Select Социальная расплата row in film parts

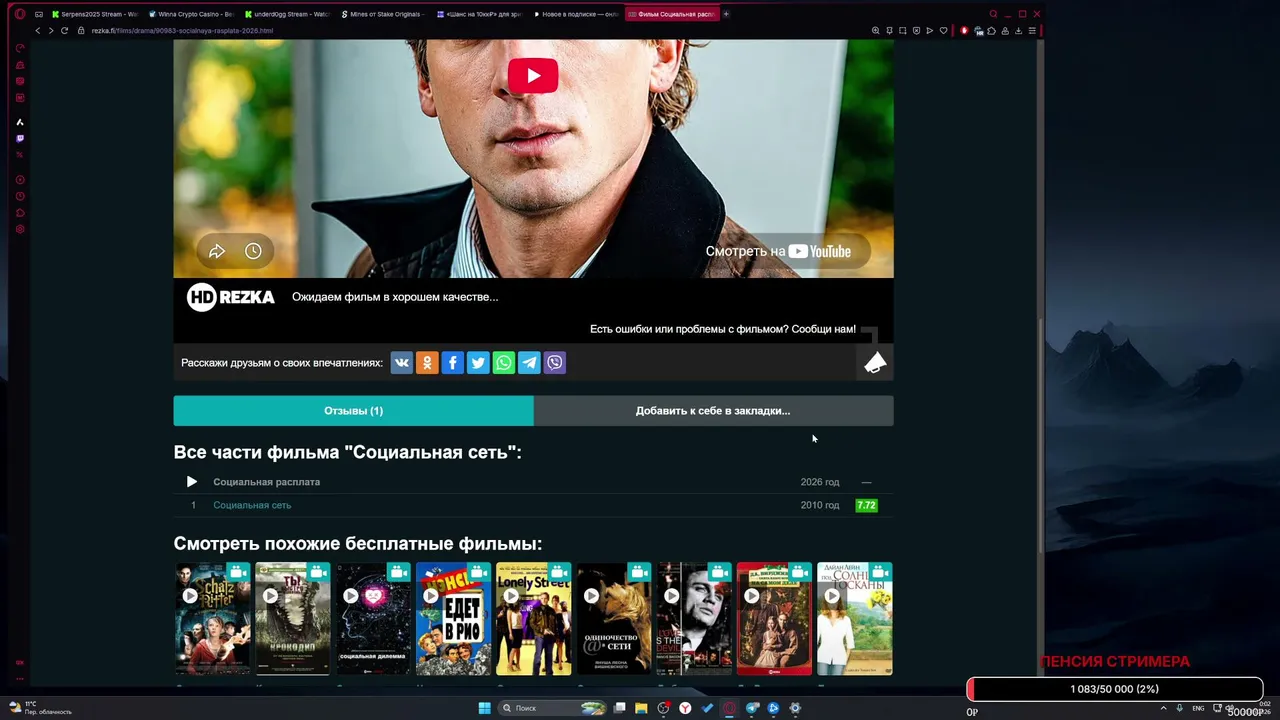click(533, 482)
